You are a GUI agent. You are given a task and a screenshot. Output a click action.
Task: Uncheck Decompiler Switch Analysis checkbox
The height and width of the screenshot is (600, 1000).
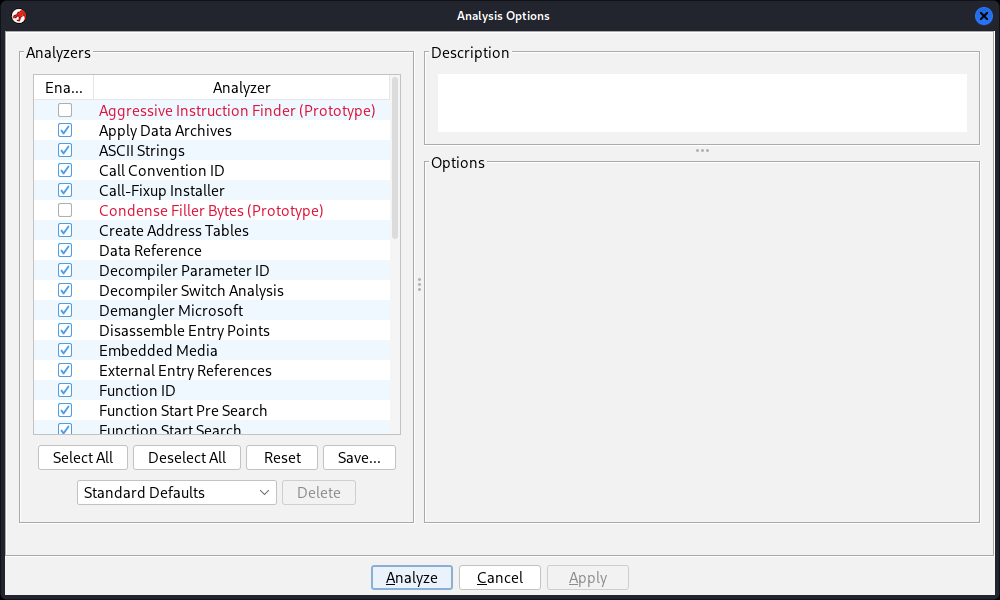pos(65,290)
